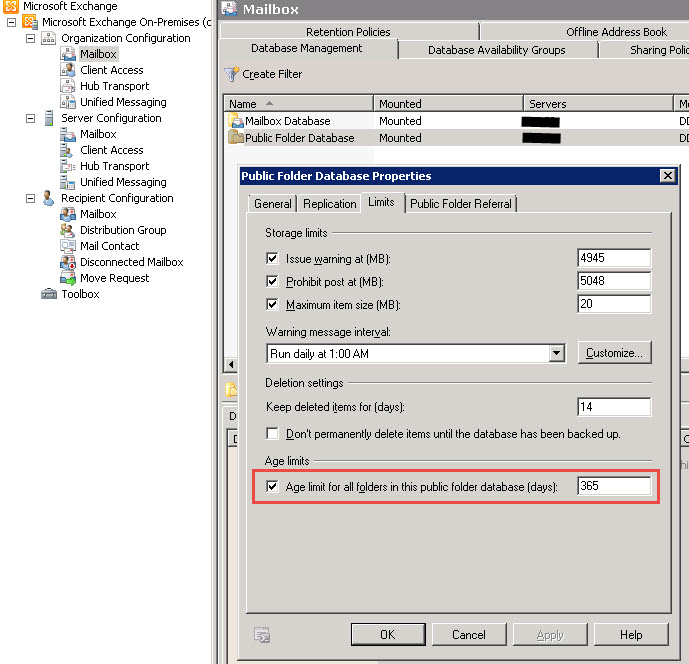Sort by the Servers column header
This screenshot has height=664, width=689.
598,104
